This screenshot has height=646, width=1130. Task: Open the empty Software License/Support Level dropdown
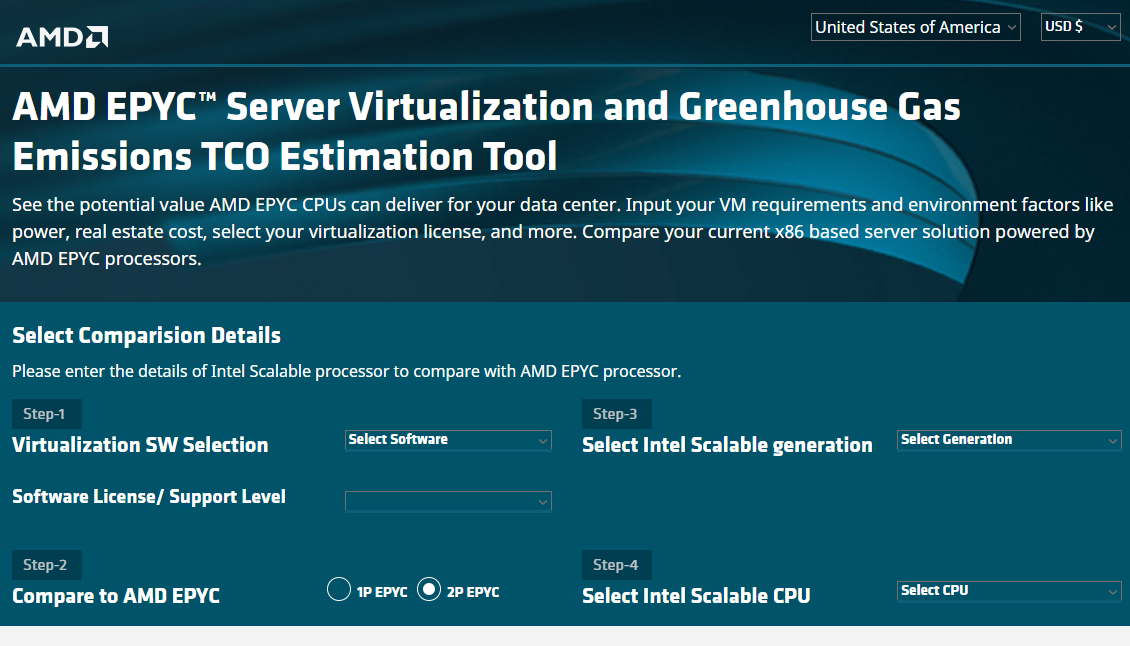[447, 501]
